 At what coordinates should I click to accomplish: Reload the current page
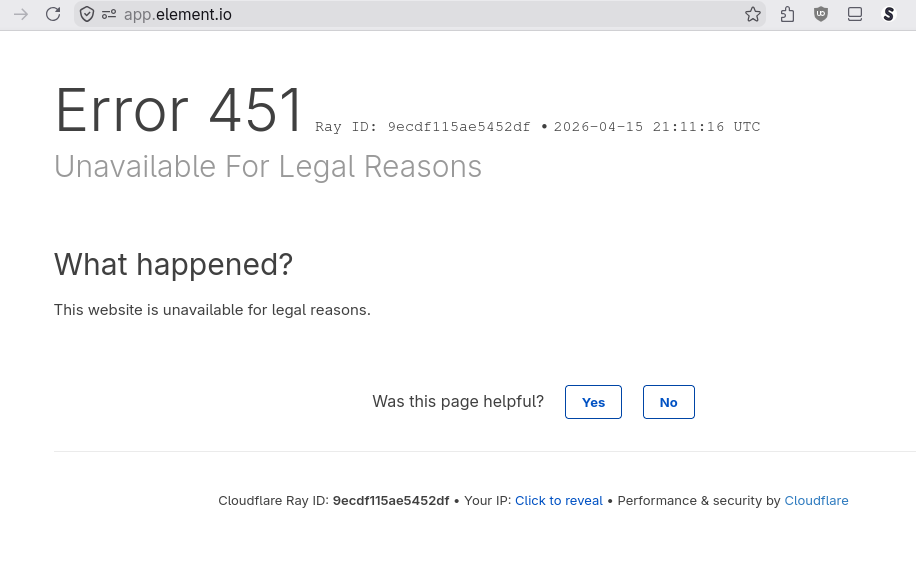pyautogui.click(x=53, y=14)
